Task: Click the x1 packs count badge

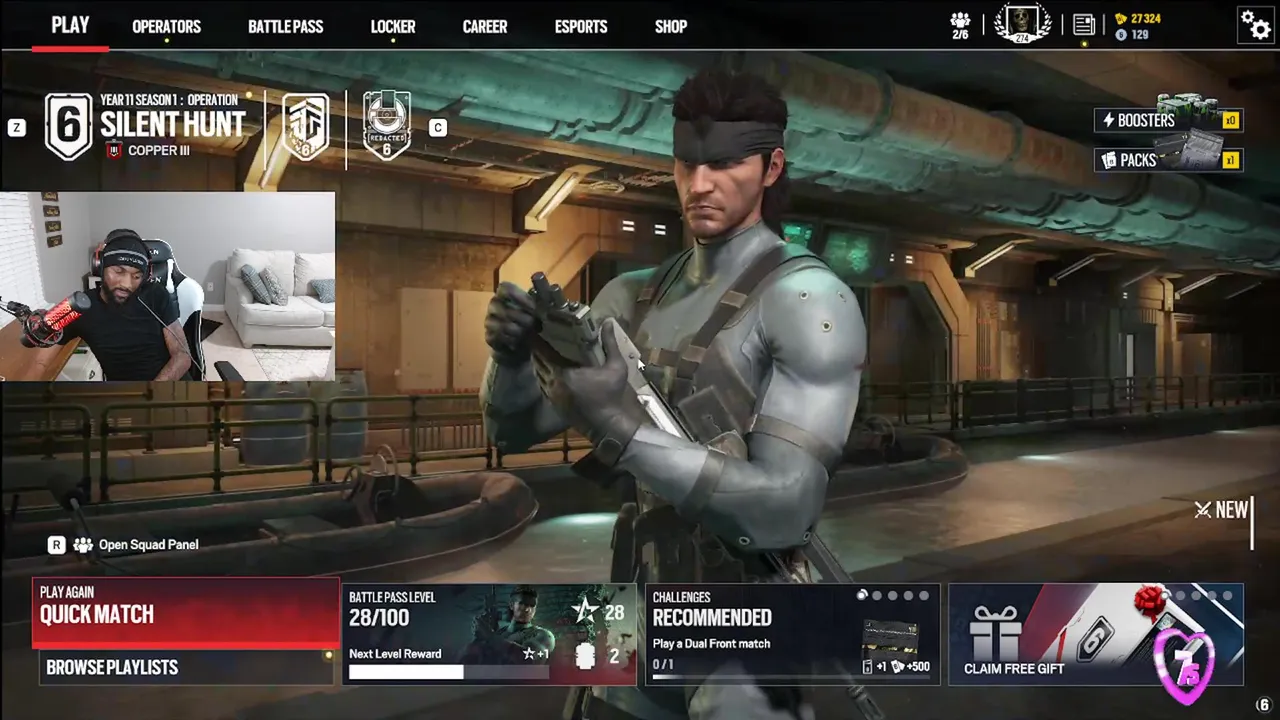Action: point(1230,160)
